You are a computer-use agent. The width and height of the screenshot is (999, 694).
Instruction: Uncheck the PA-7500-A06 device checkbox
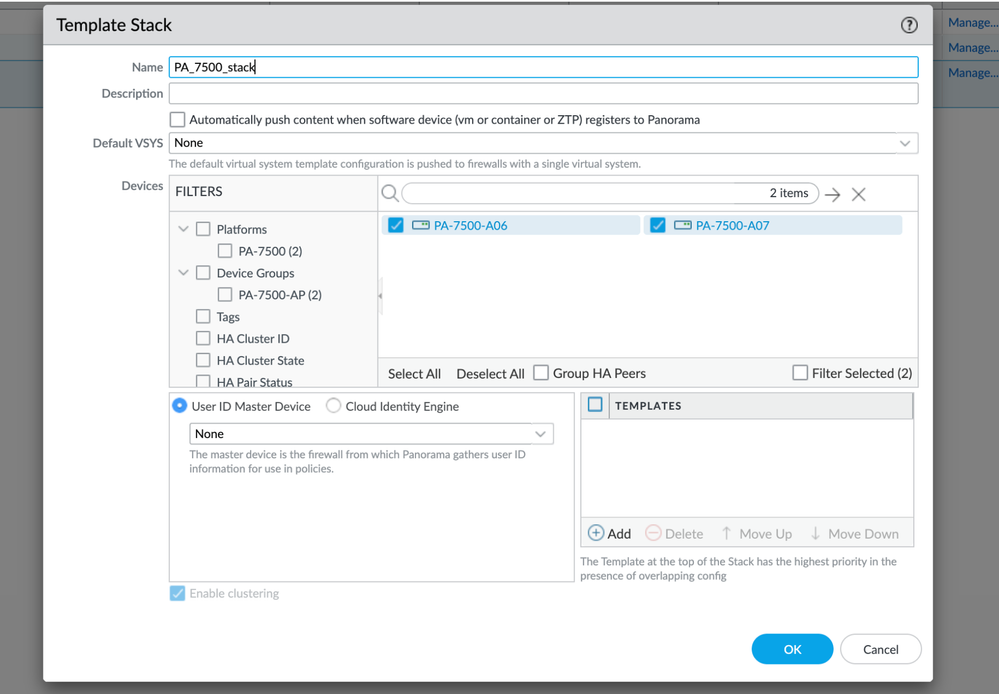click(x=396, y=225)
